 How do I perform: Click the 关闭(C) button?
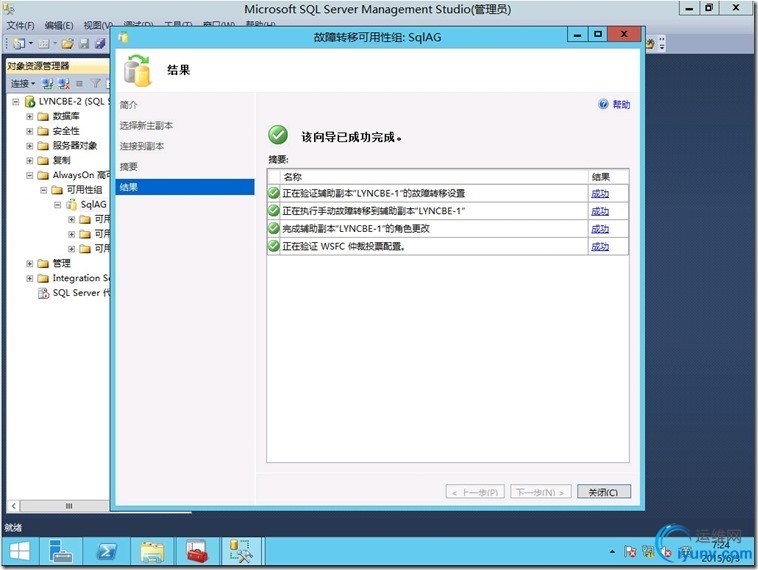[604, 492]
